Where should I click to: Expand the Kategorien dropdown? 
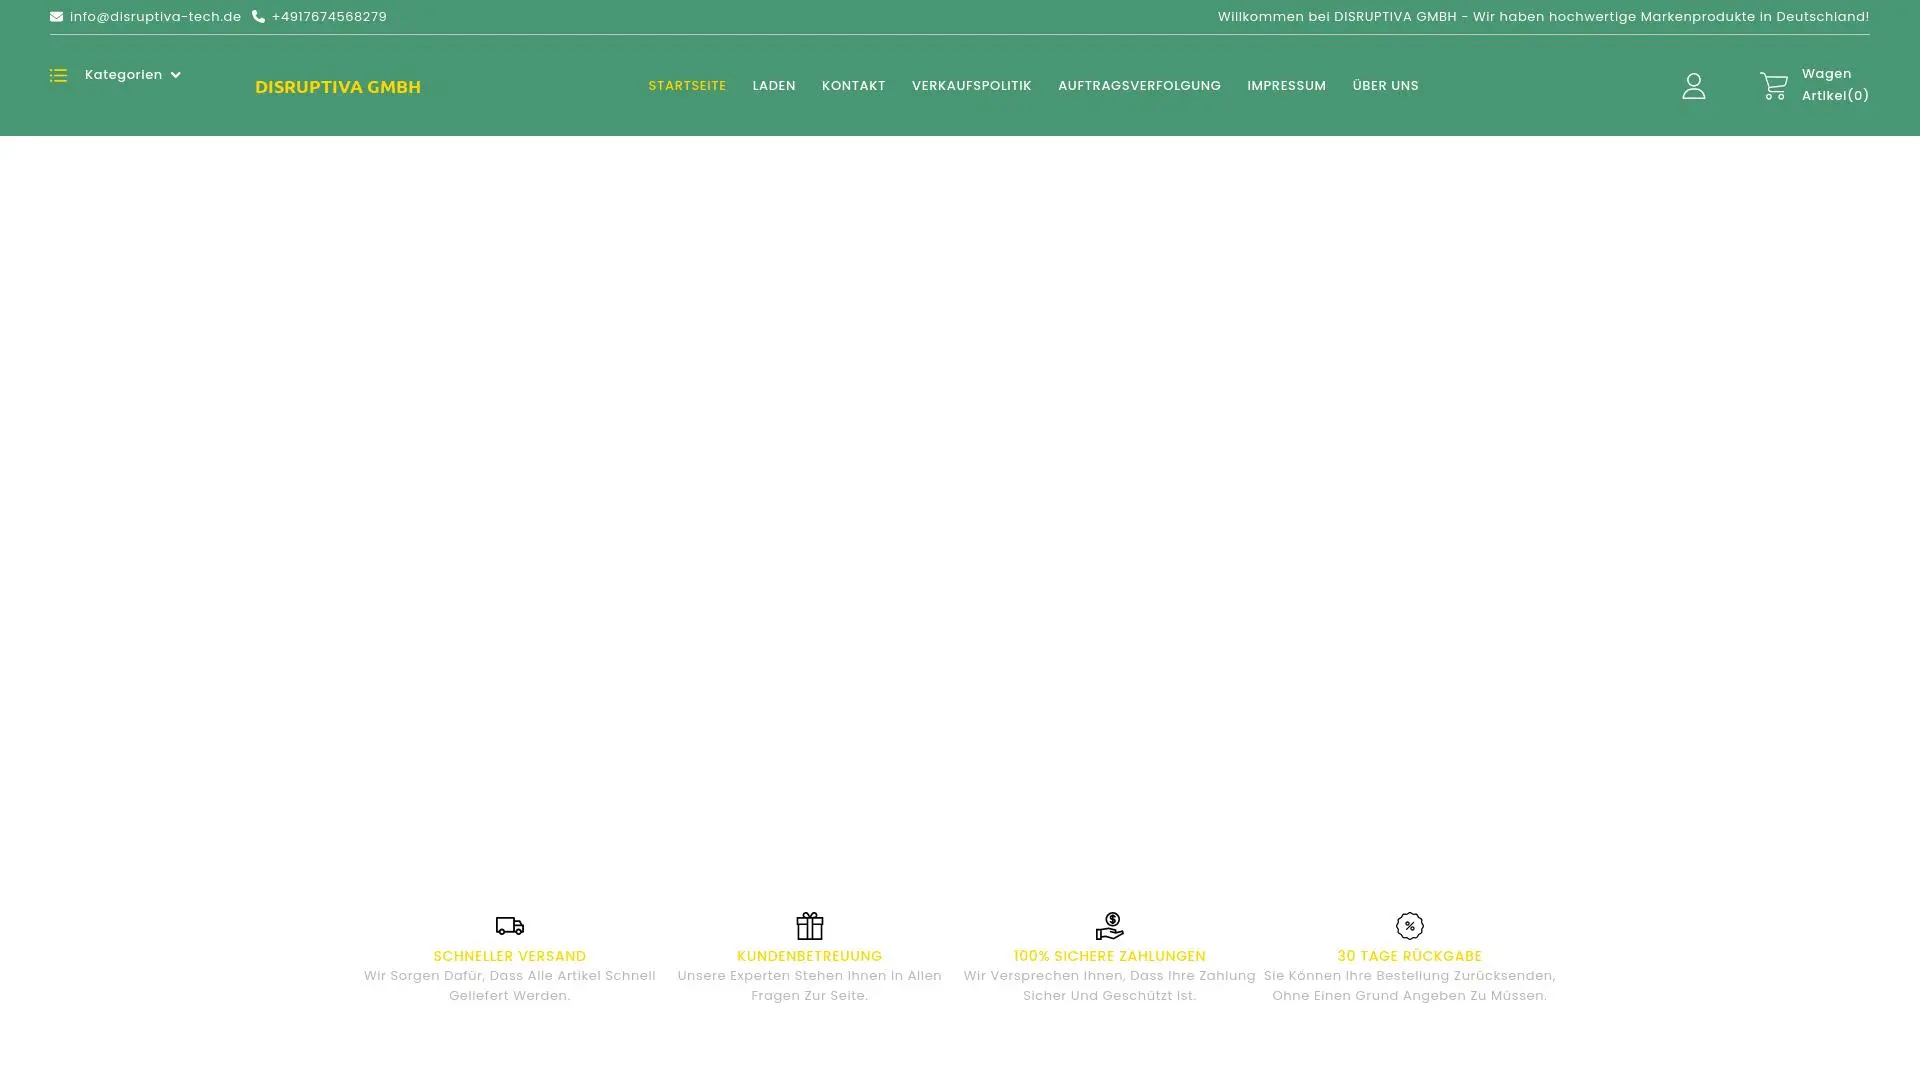pyautogui.click(x=123, y=75)
